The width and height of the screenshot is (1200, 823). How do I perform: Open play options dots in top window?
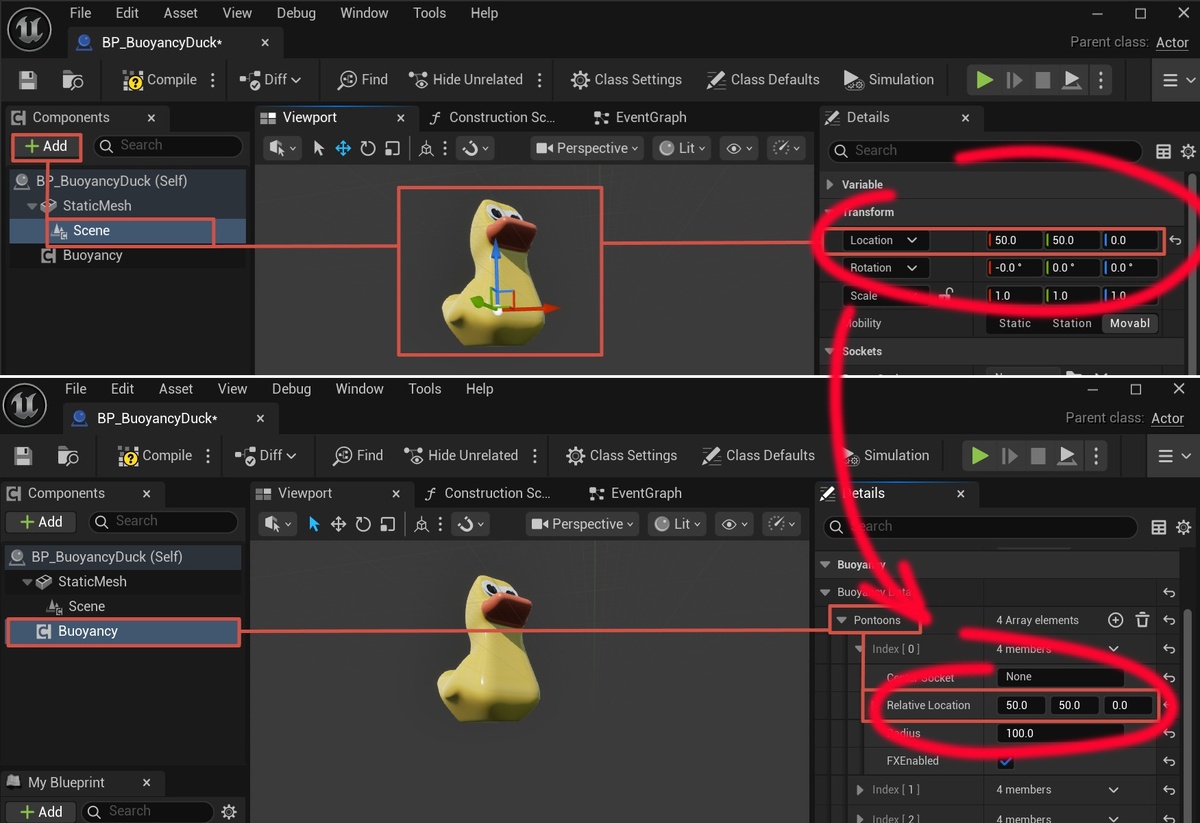1101,80
